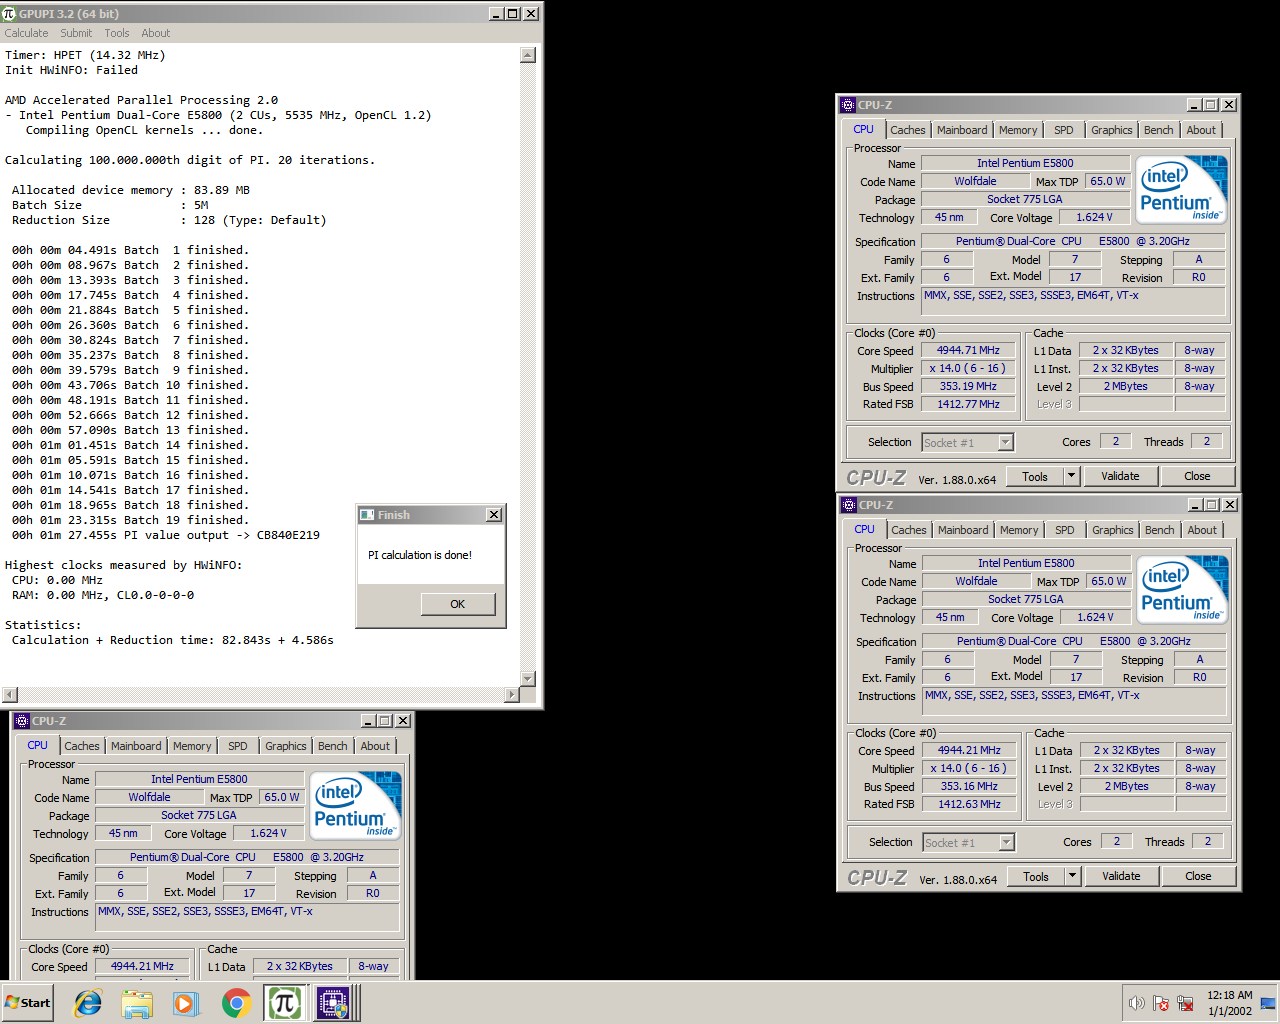Open the Action Center flag in the tray
The width and height of the screenshot is (1280, 1024).
pos(1161,1003)
